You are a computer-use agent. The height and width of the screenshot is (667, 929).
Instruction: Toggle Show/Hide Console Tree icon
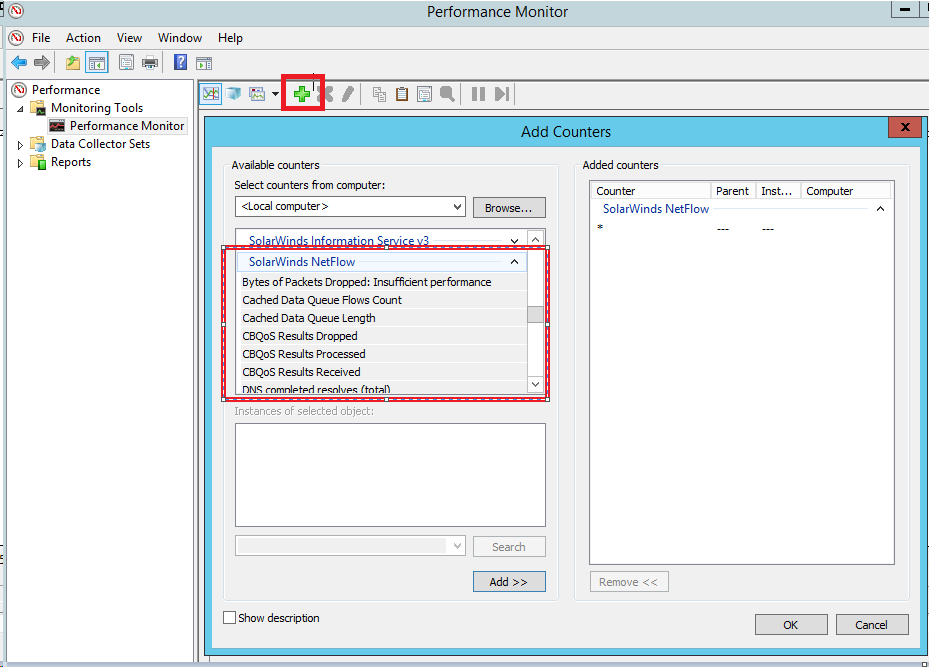tap(97, 62)
